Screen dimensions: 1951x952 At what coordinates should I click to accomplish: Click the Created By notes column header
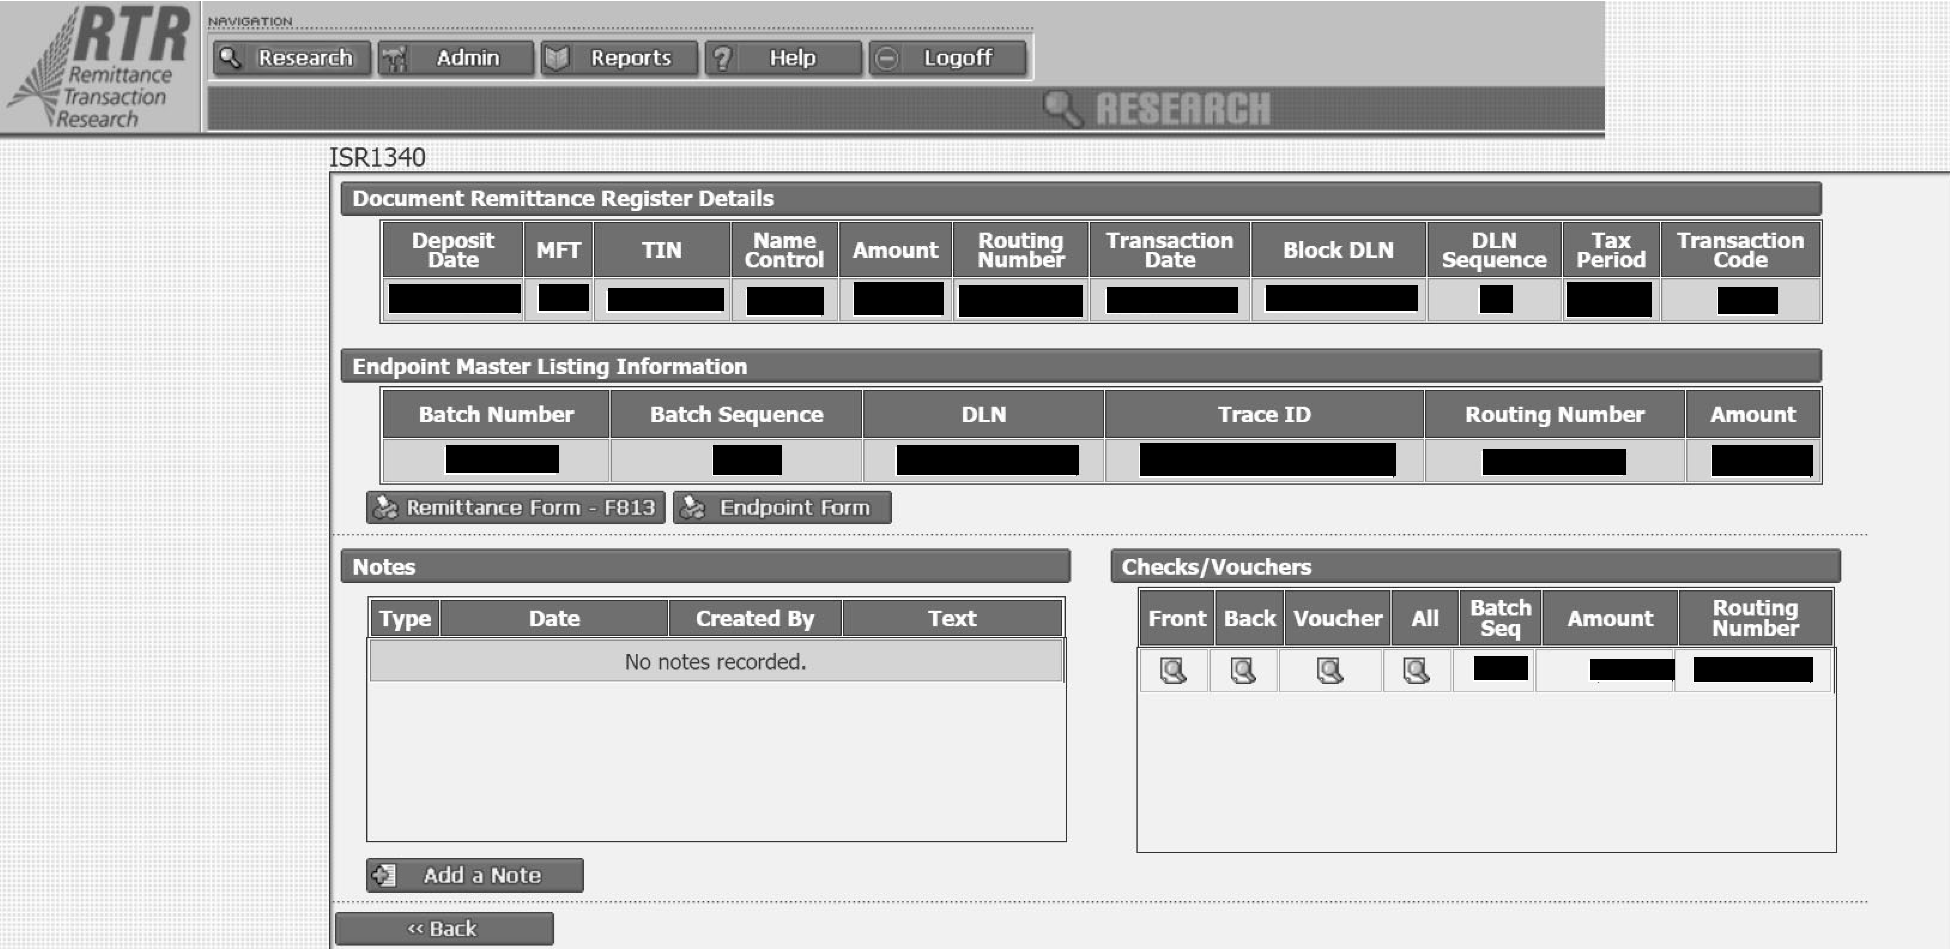click(755, 619)
